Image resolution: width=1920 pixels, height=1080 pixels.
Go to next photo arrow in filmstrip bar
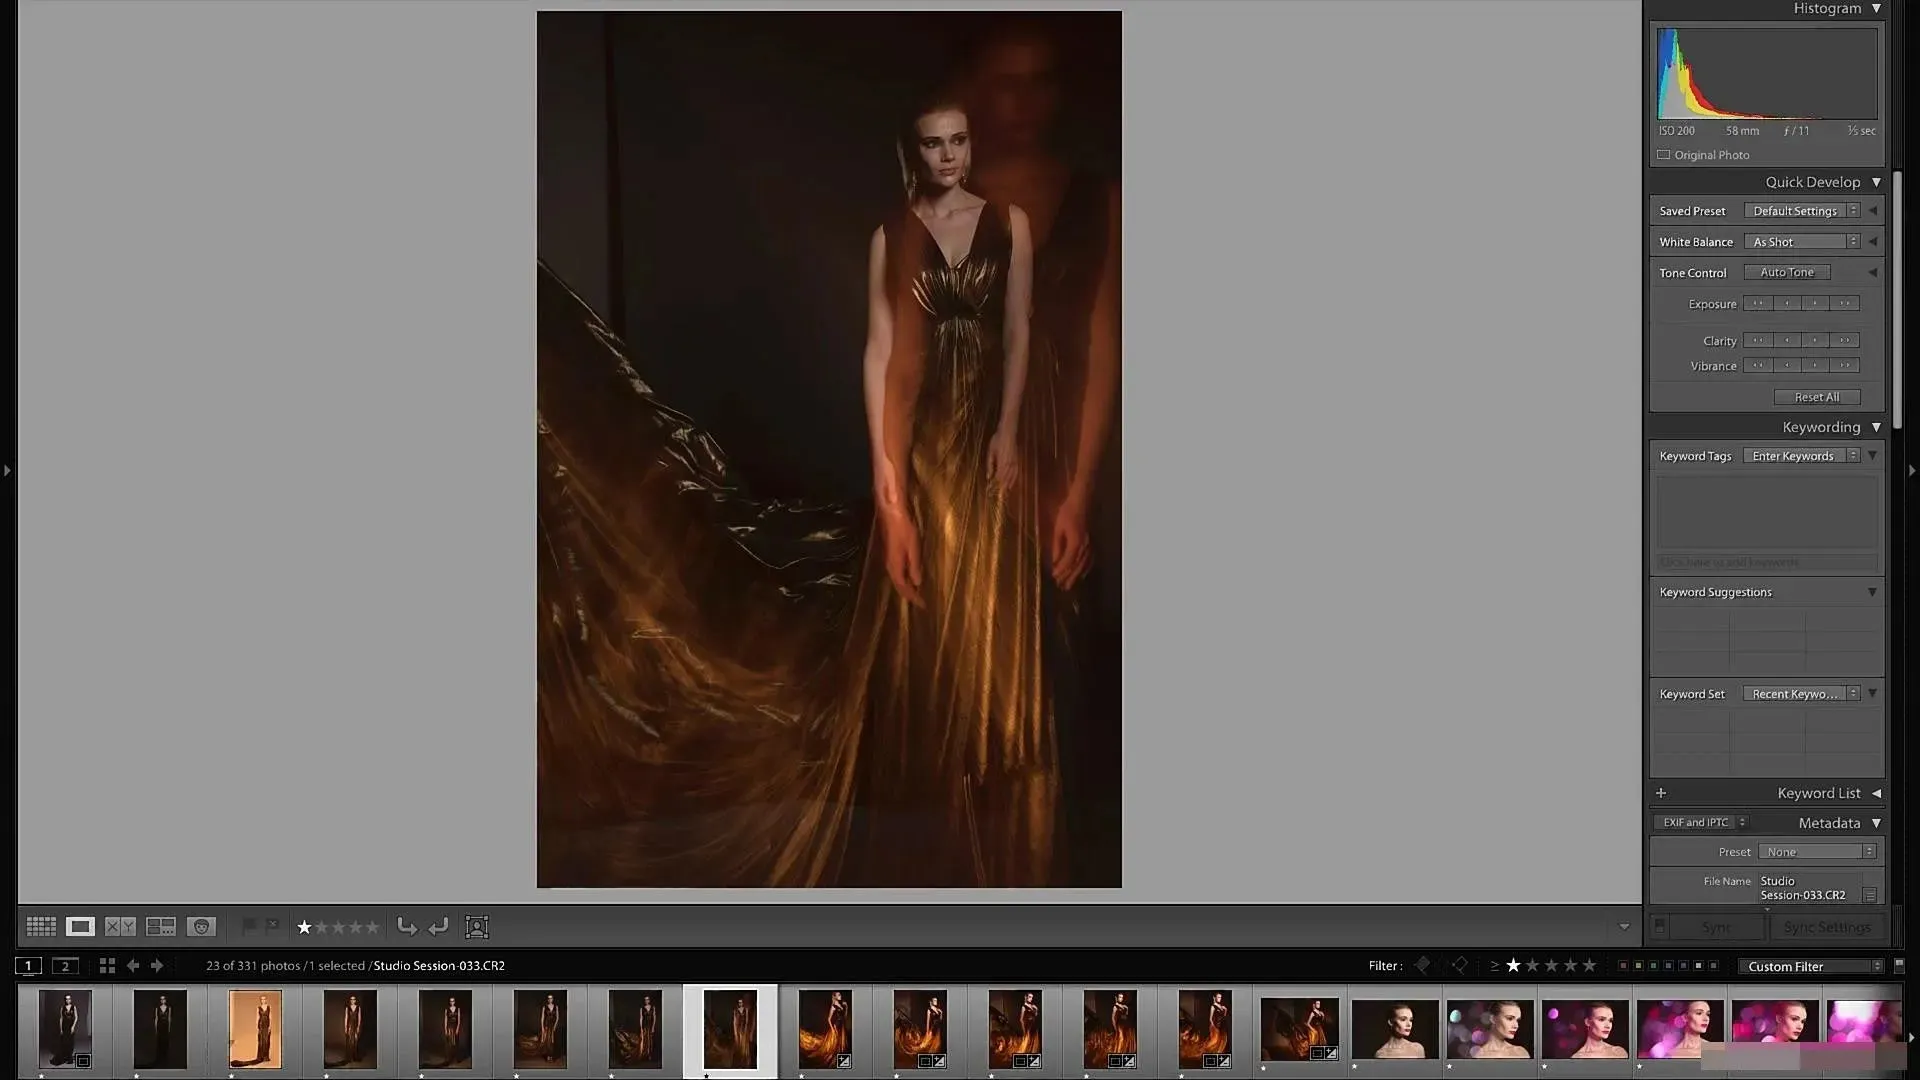coord(157,966)
